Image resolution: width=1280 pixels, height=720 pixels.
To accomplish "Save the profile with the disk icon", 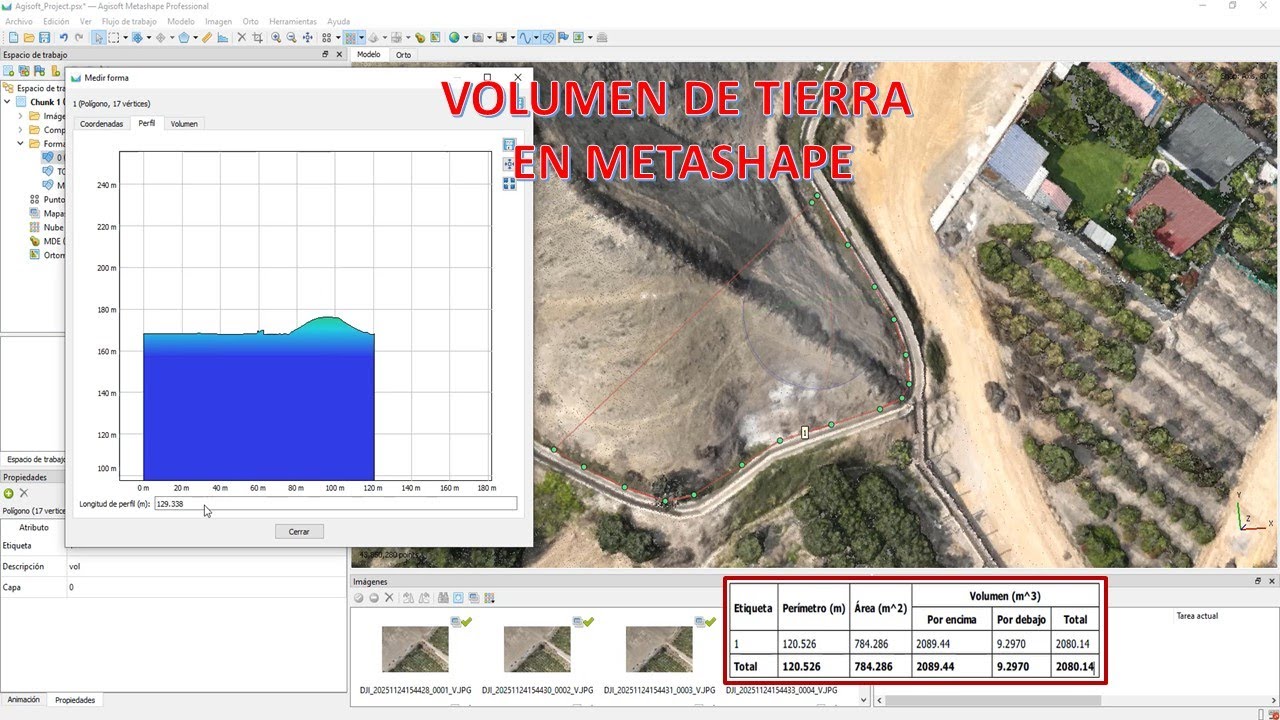I will pos(509,145).
